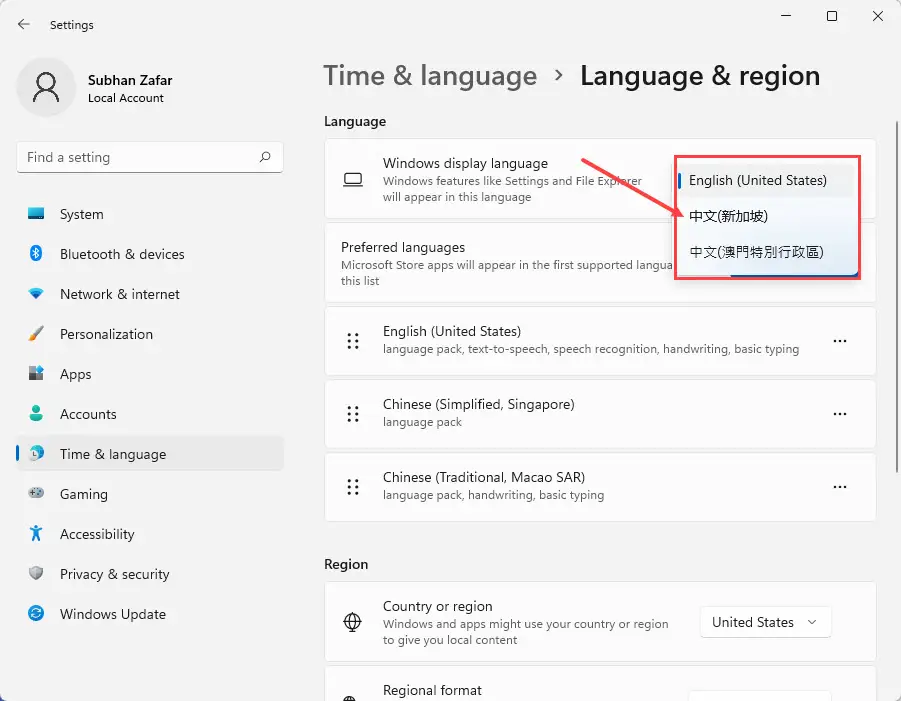Click the Regional format label
This screenshot has width=901, height=701.
[x=432, y=690]
